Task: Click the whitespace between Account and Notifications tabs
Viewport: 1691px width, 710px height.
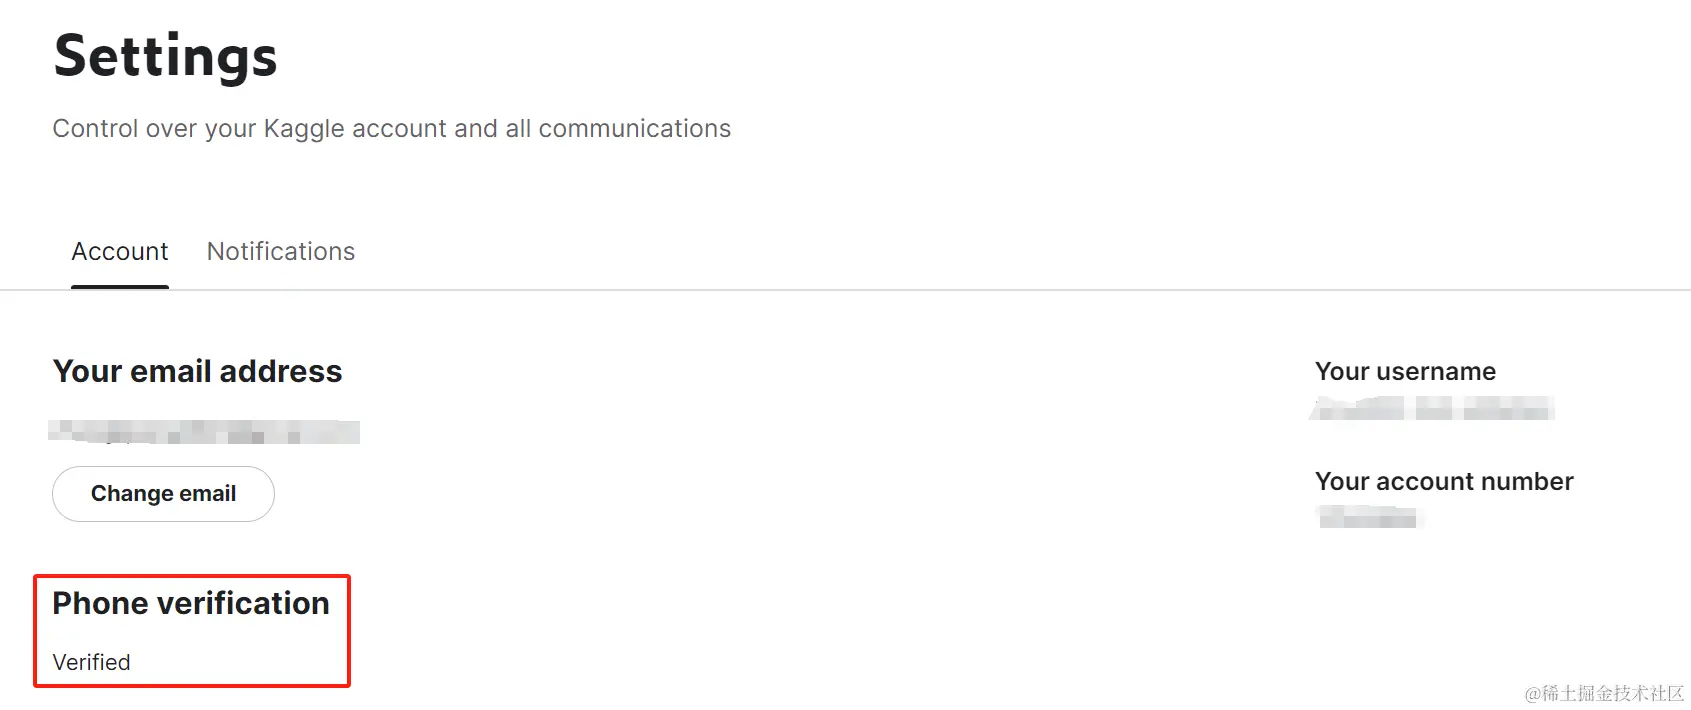Action: coord(187,251)
